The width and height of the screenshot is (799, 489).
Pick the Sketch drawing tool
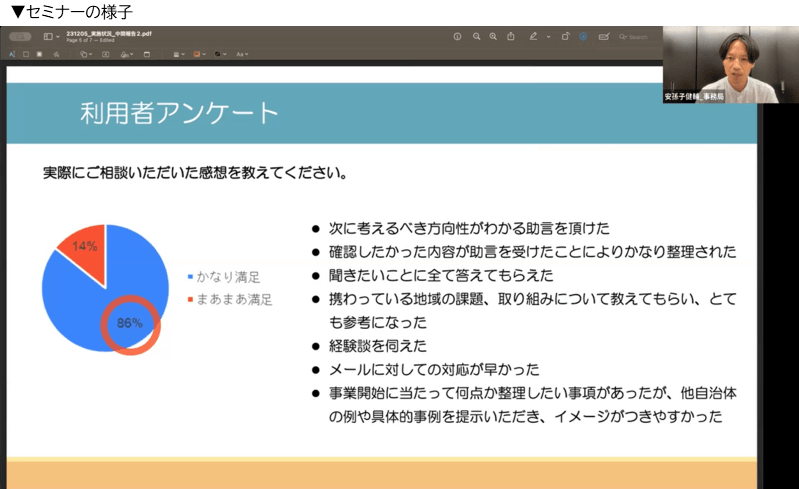point(56,54)
